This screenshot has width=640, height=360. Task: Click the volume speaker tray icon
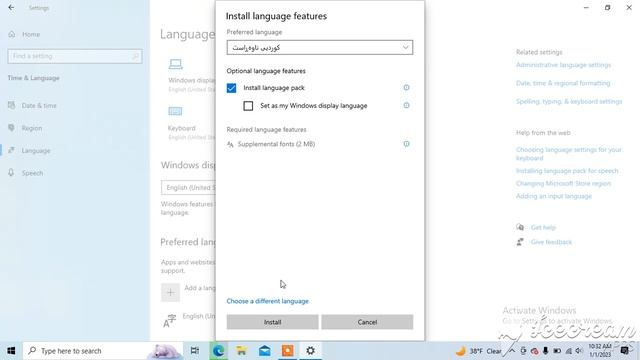[x=579, y=351]
